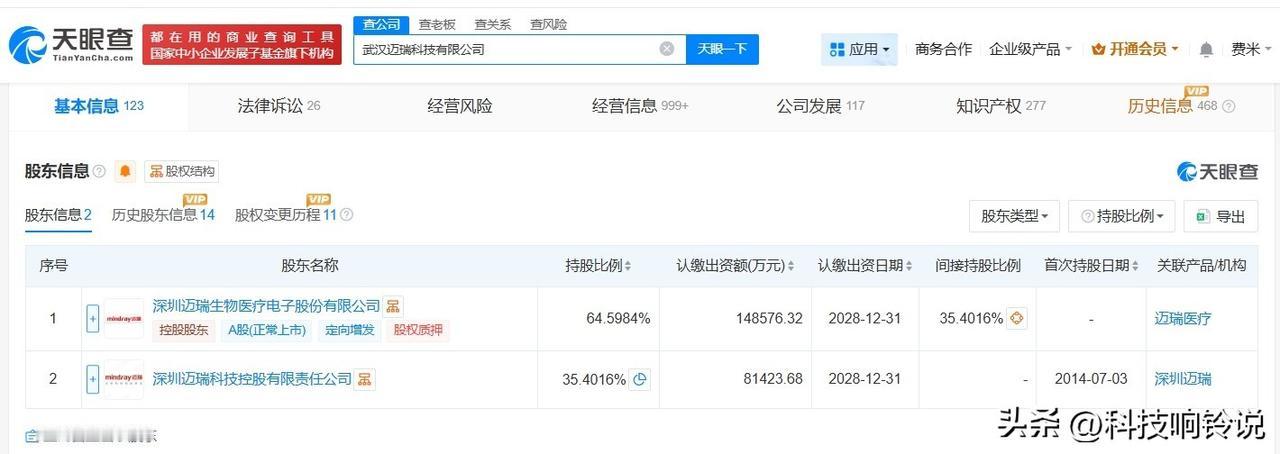Select 历史股东信息 14 sub-tab

click(163, 215)
